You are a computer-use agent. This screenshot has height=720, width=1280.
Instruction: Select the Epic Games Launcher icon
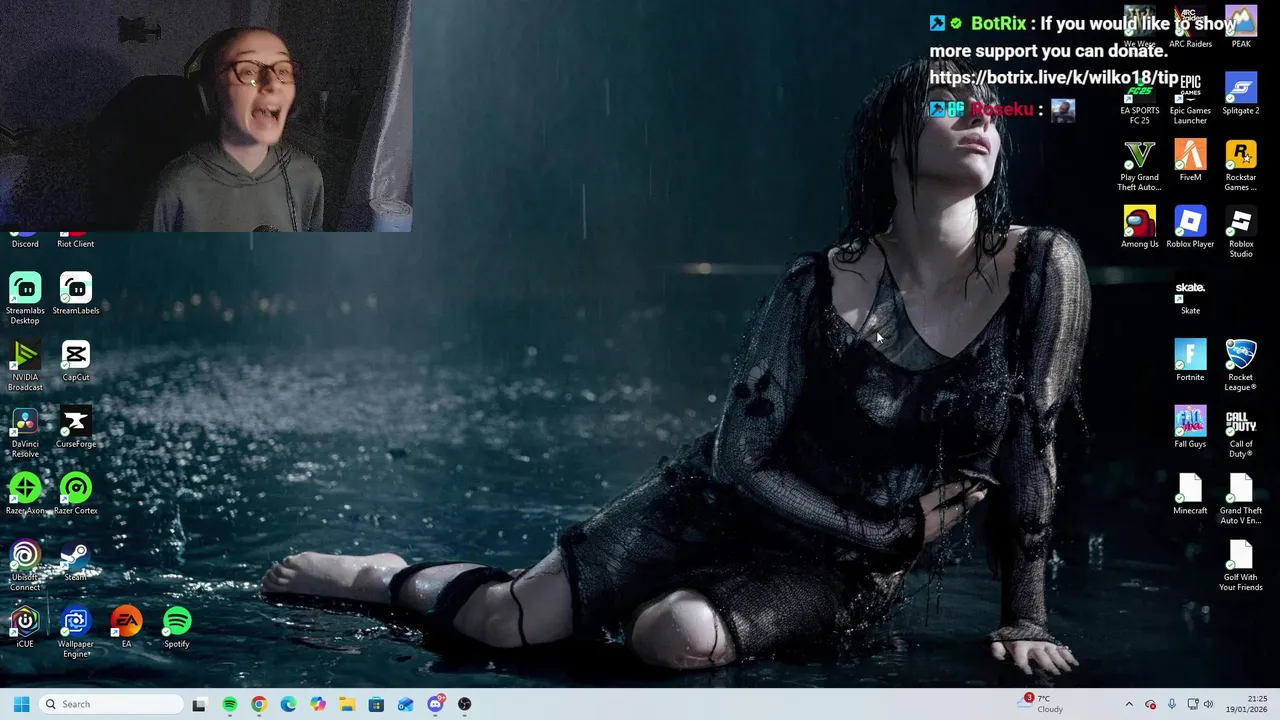pyautogui.click(x=1190, y=99)
